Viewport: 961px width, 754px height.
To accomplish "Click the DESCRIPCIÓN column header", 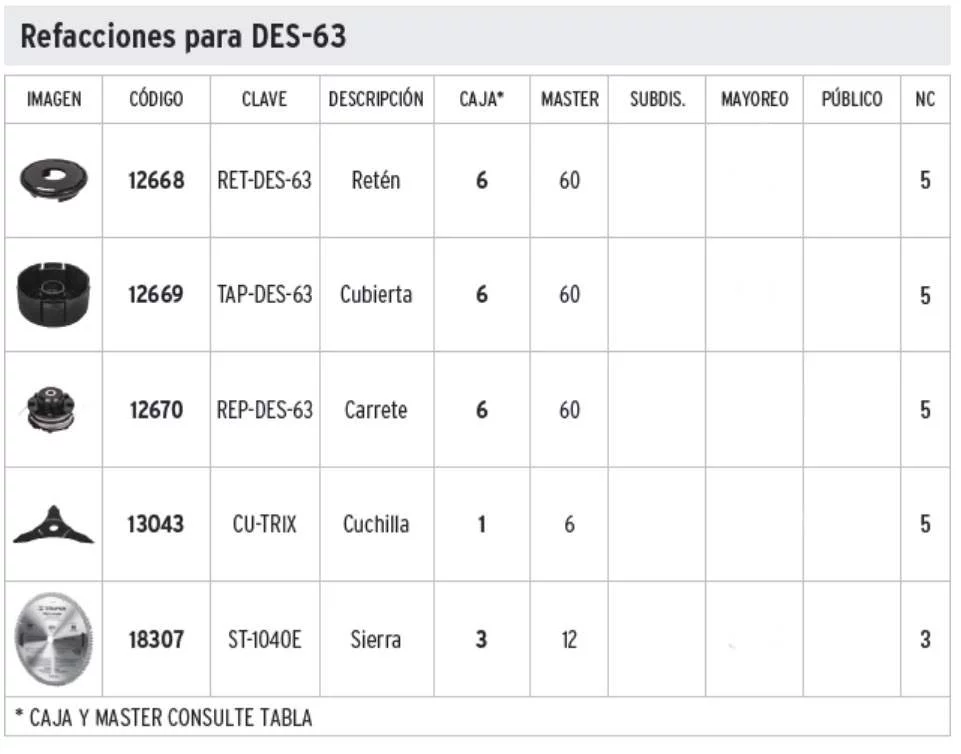I will click(376, 99).
